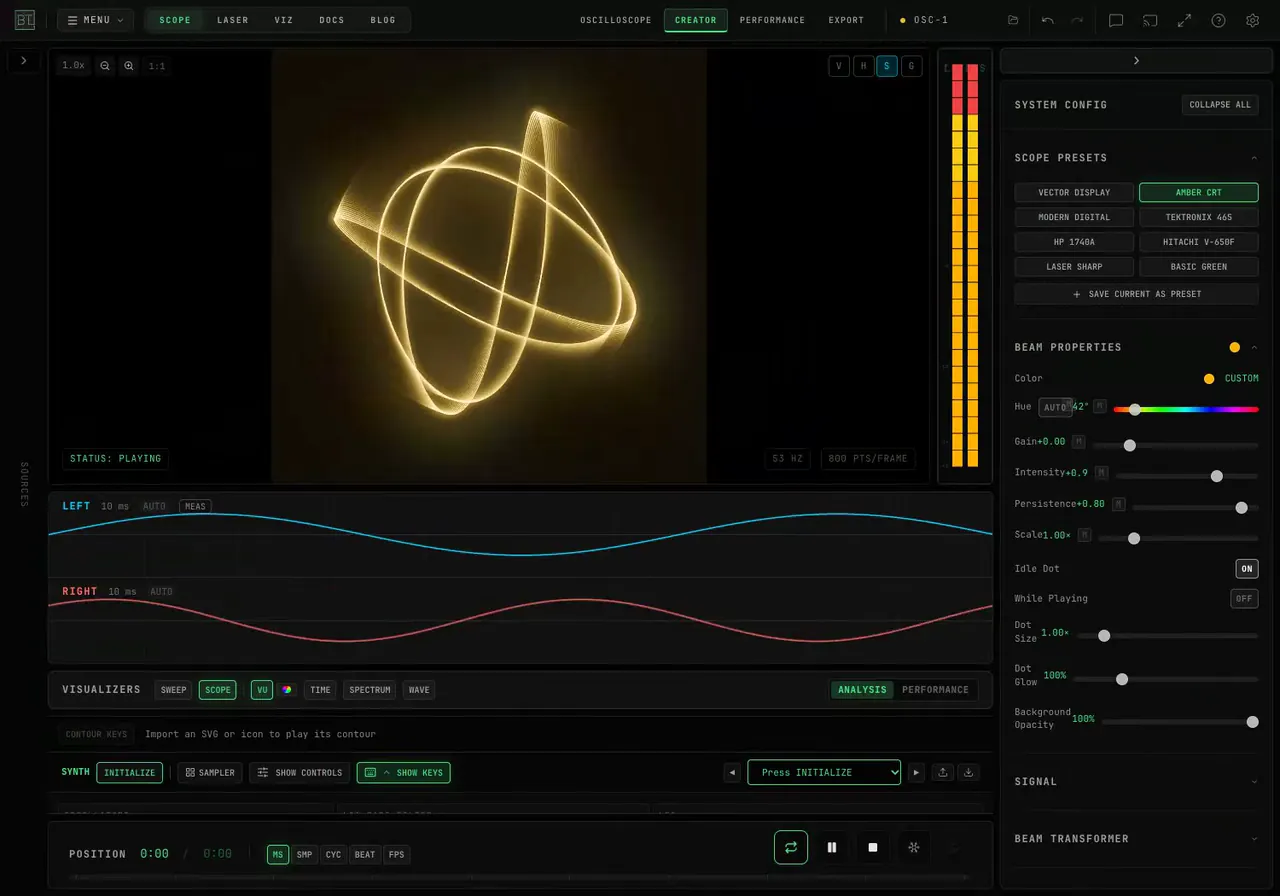Viewport: 1280px width, 896px height.
Task: Click the cast to screen icon
Action: click(x=1150, y=20)
